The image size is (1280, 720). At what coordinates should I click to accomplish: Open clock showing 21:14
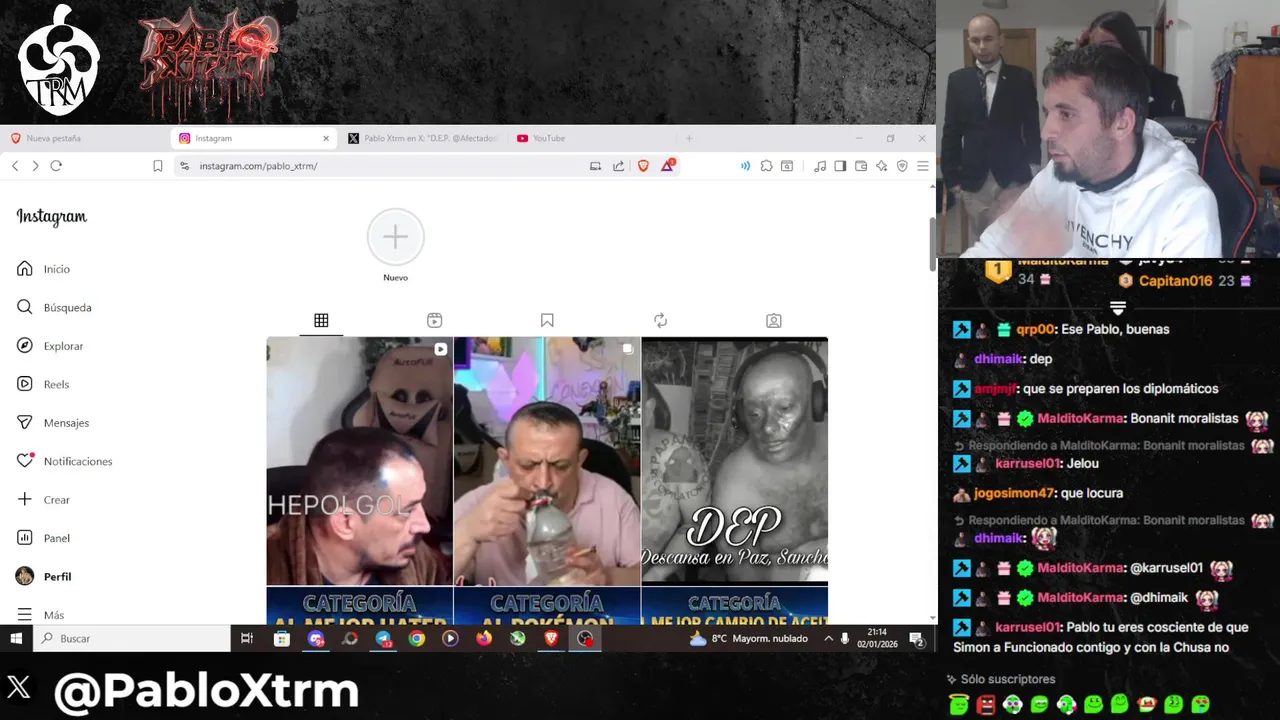877,638
